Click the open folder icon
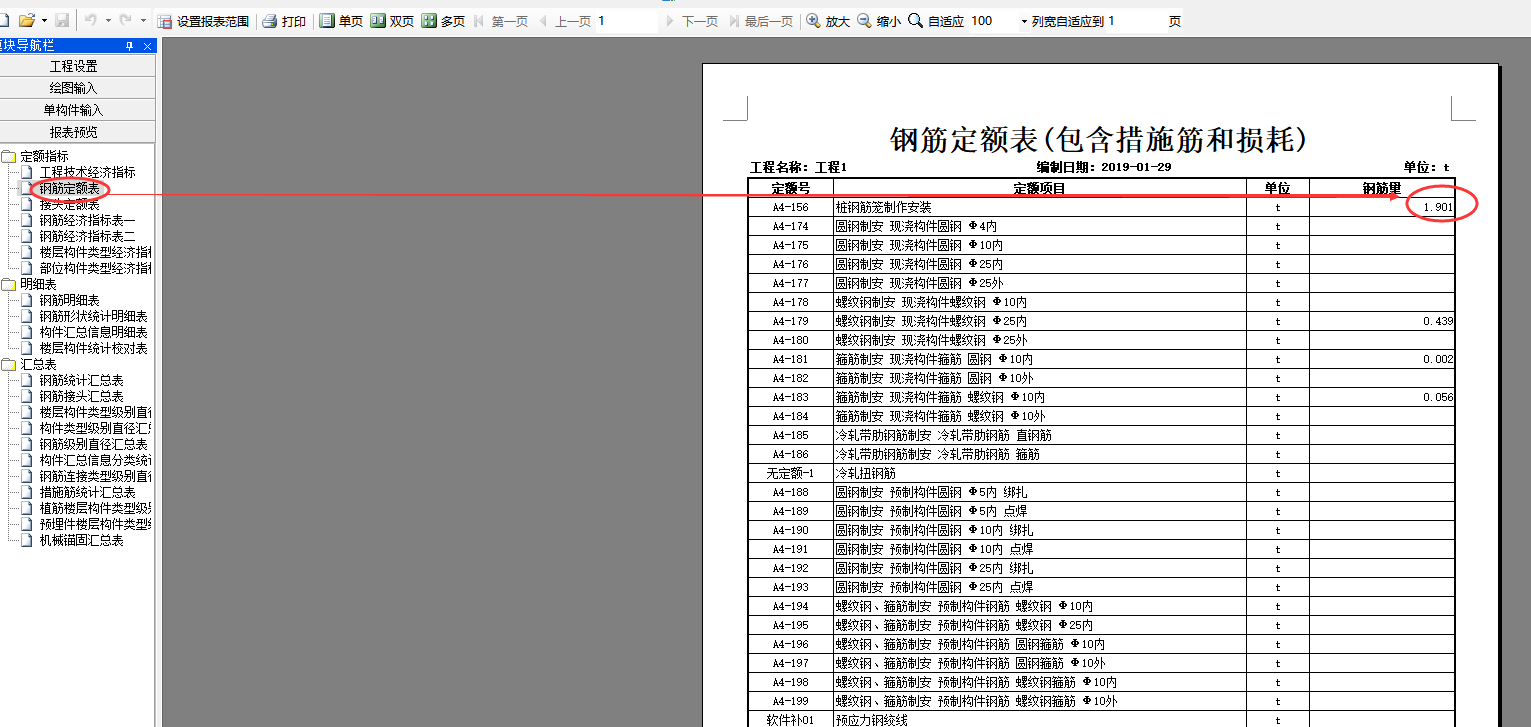 pyautogui.click(x=27, y=20)
